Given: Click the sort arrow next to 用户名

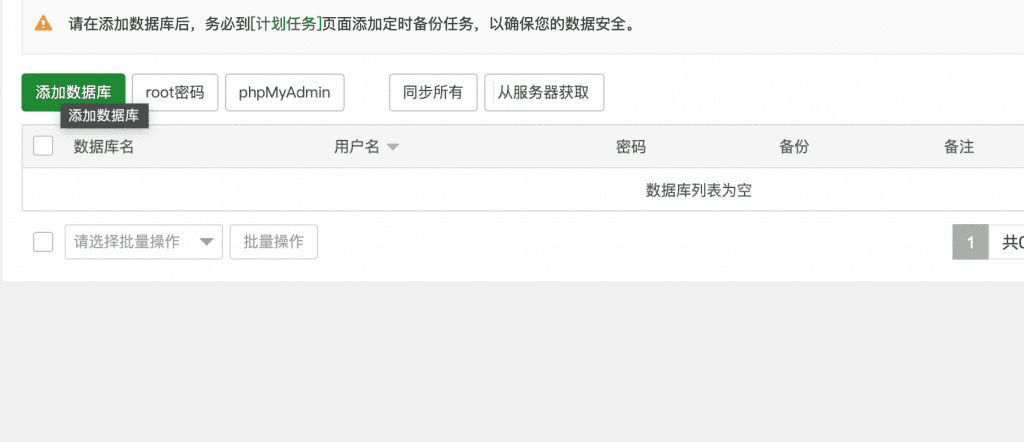Looking at the screenshot, I should [x=392, y=147].
